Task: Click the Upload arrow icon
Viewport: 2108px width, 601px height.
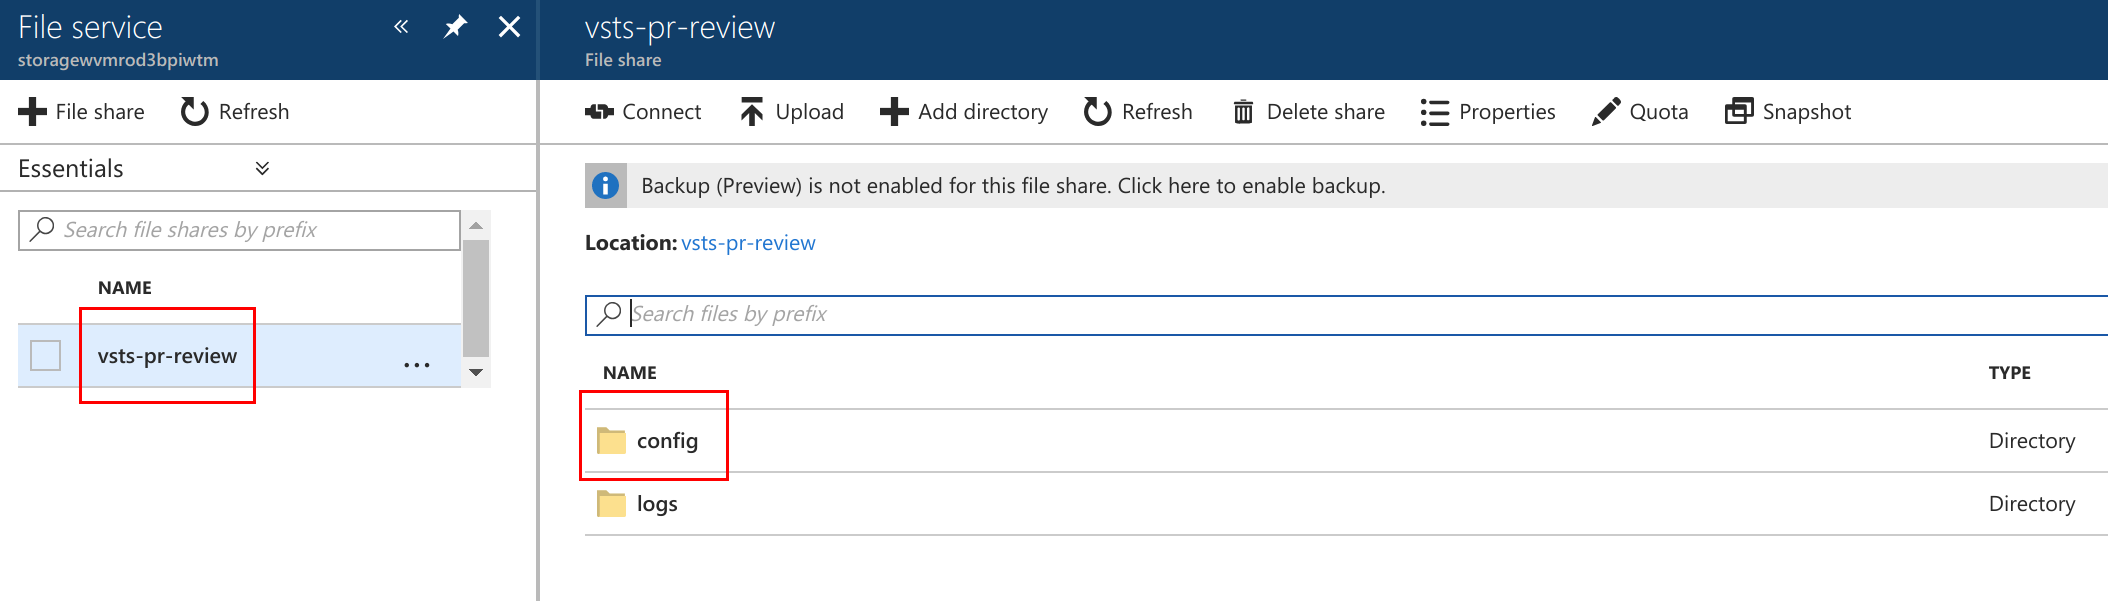Action: [752, 112]
